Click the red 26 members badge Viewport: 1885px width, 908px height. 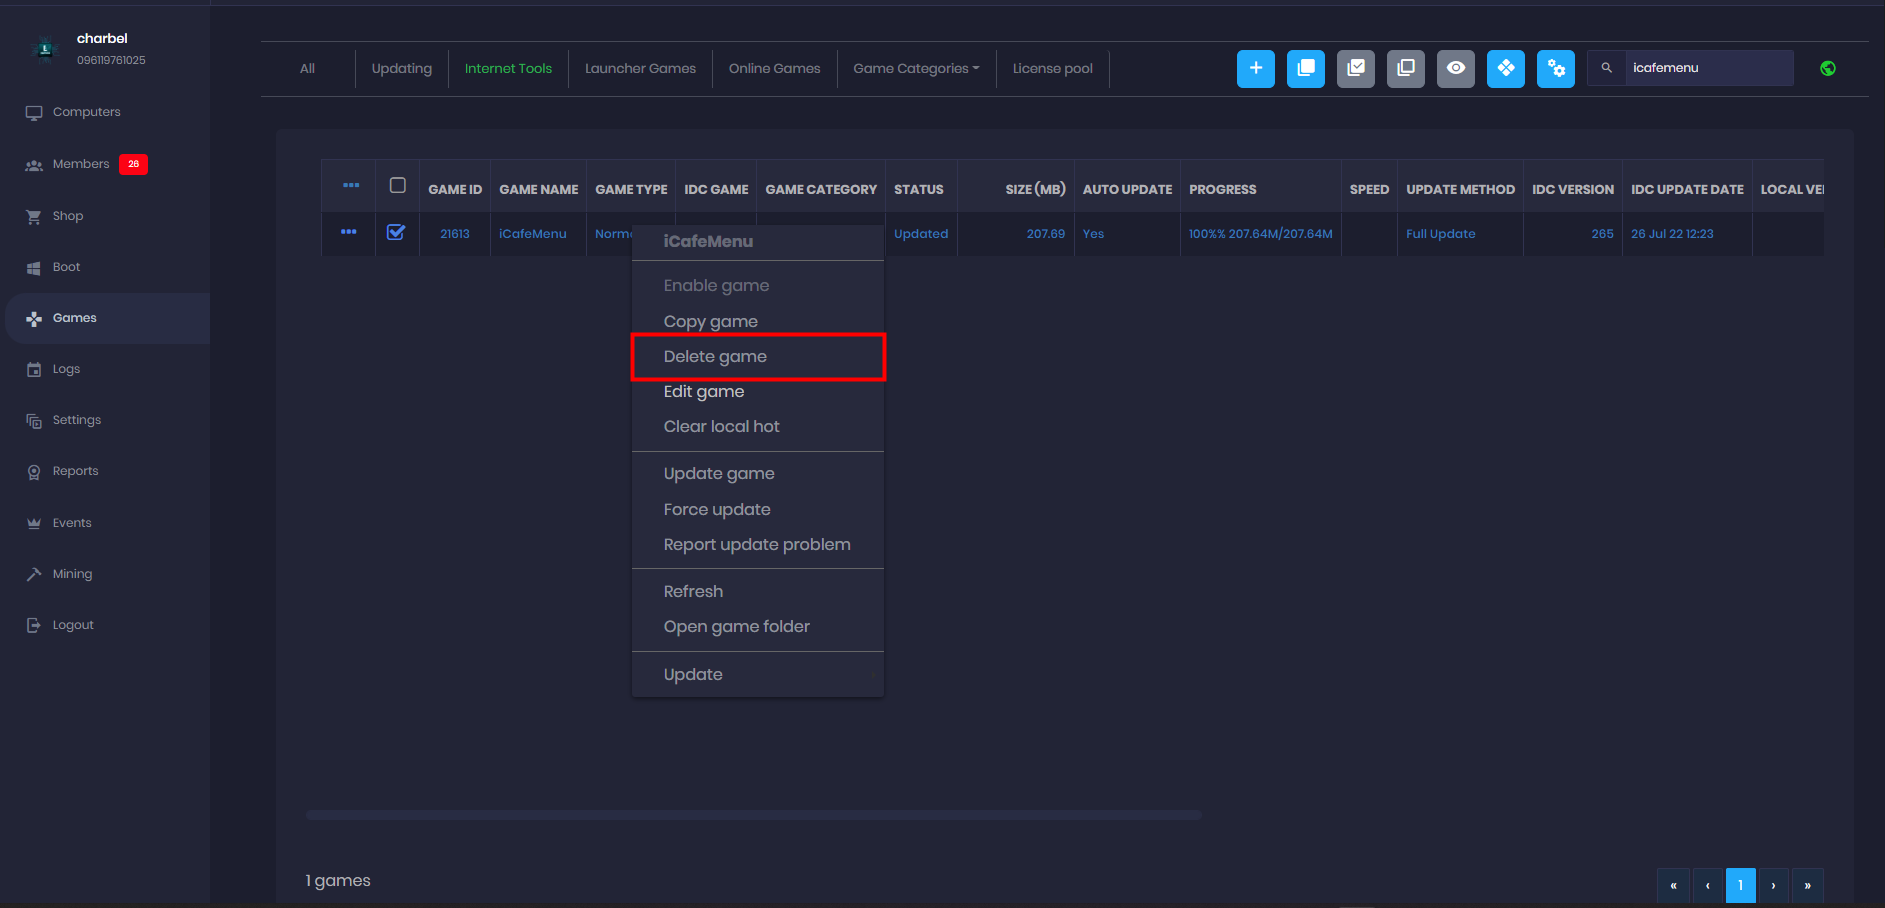tap(133, 164)
